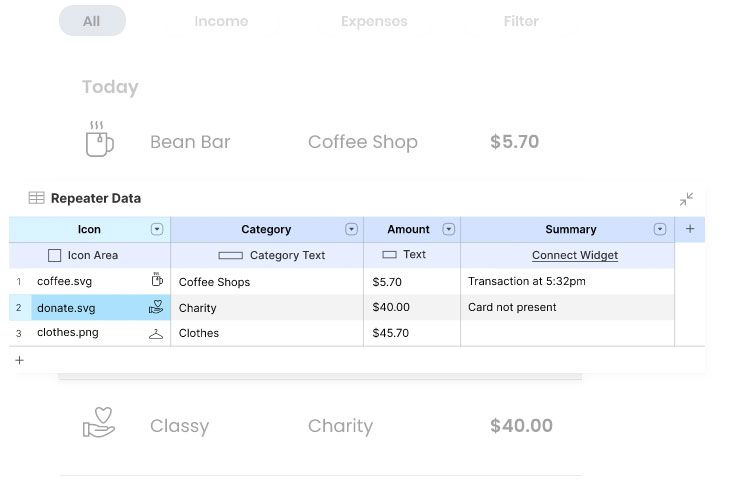Open the Summary column dropdown
This screenshot has width=730, height=502.
tap(660, 229)
